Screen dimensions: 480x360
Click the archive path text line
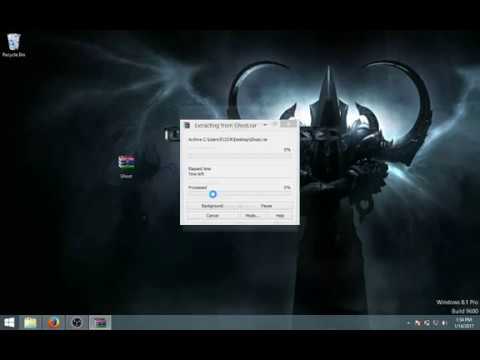(228, 139)
